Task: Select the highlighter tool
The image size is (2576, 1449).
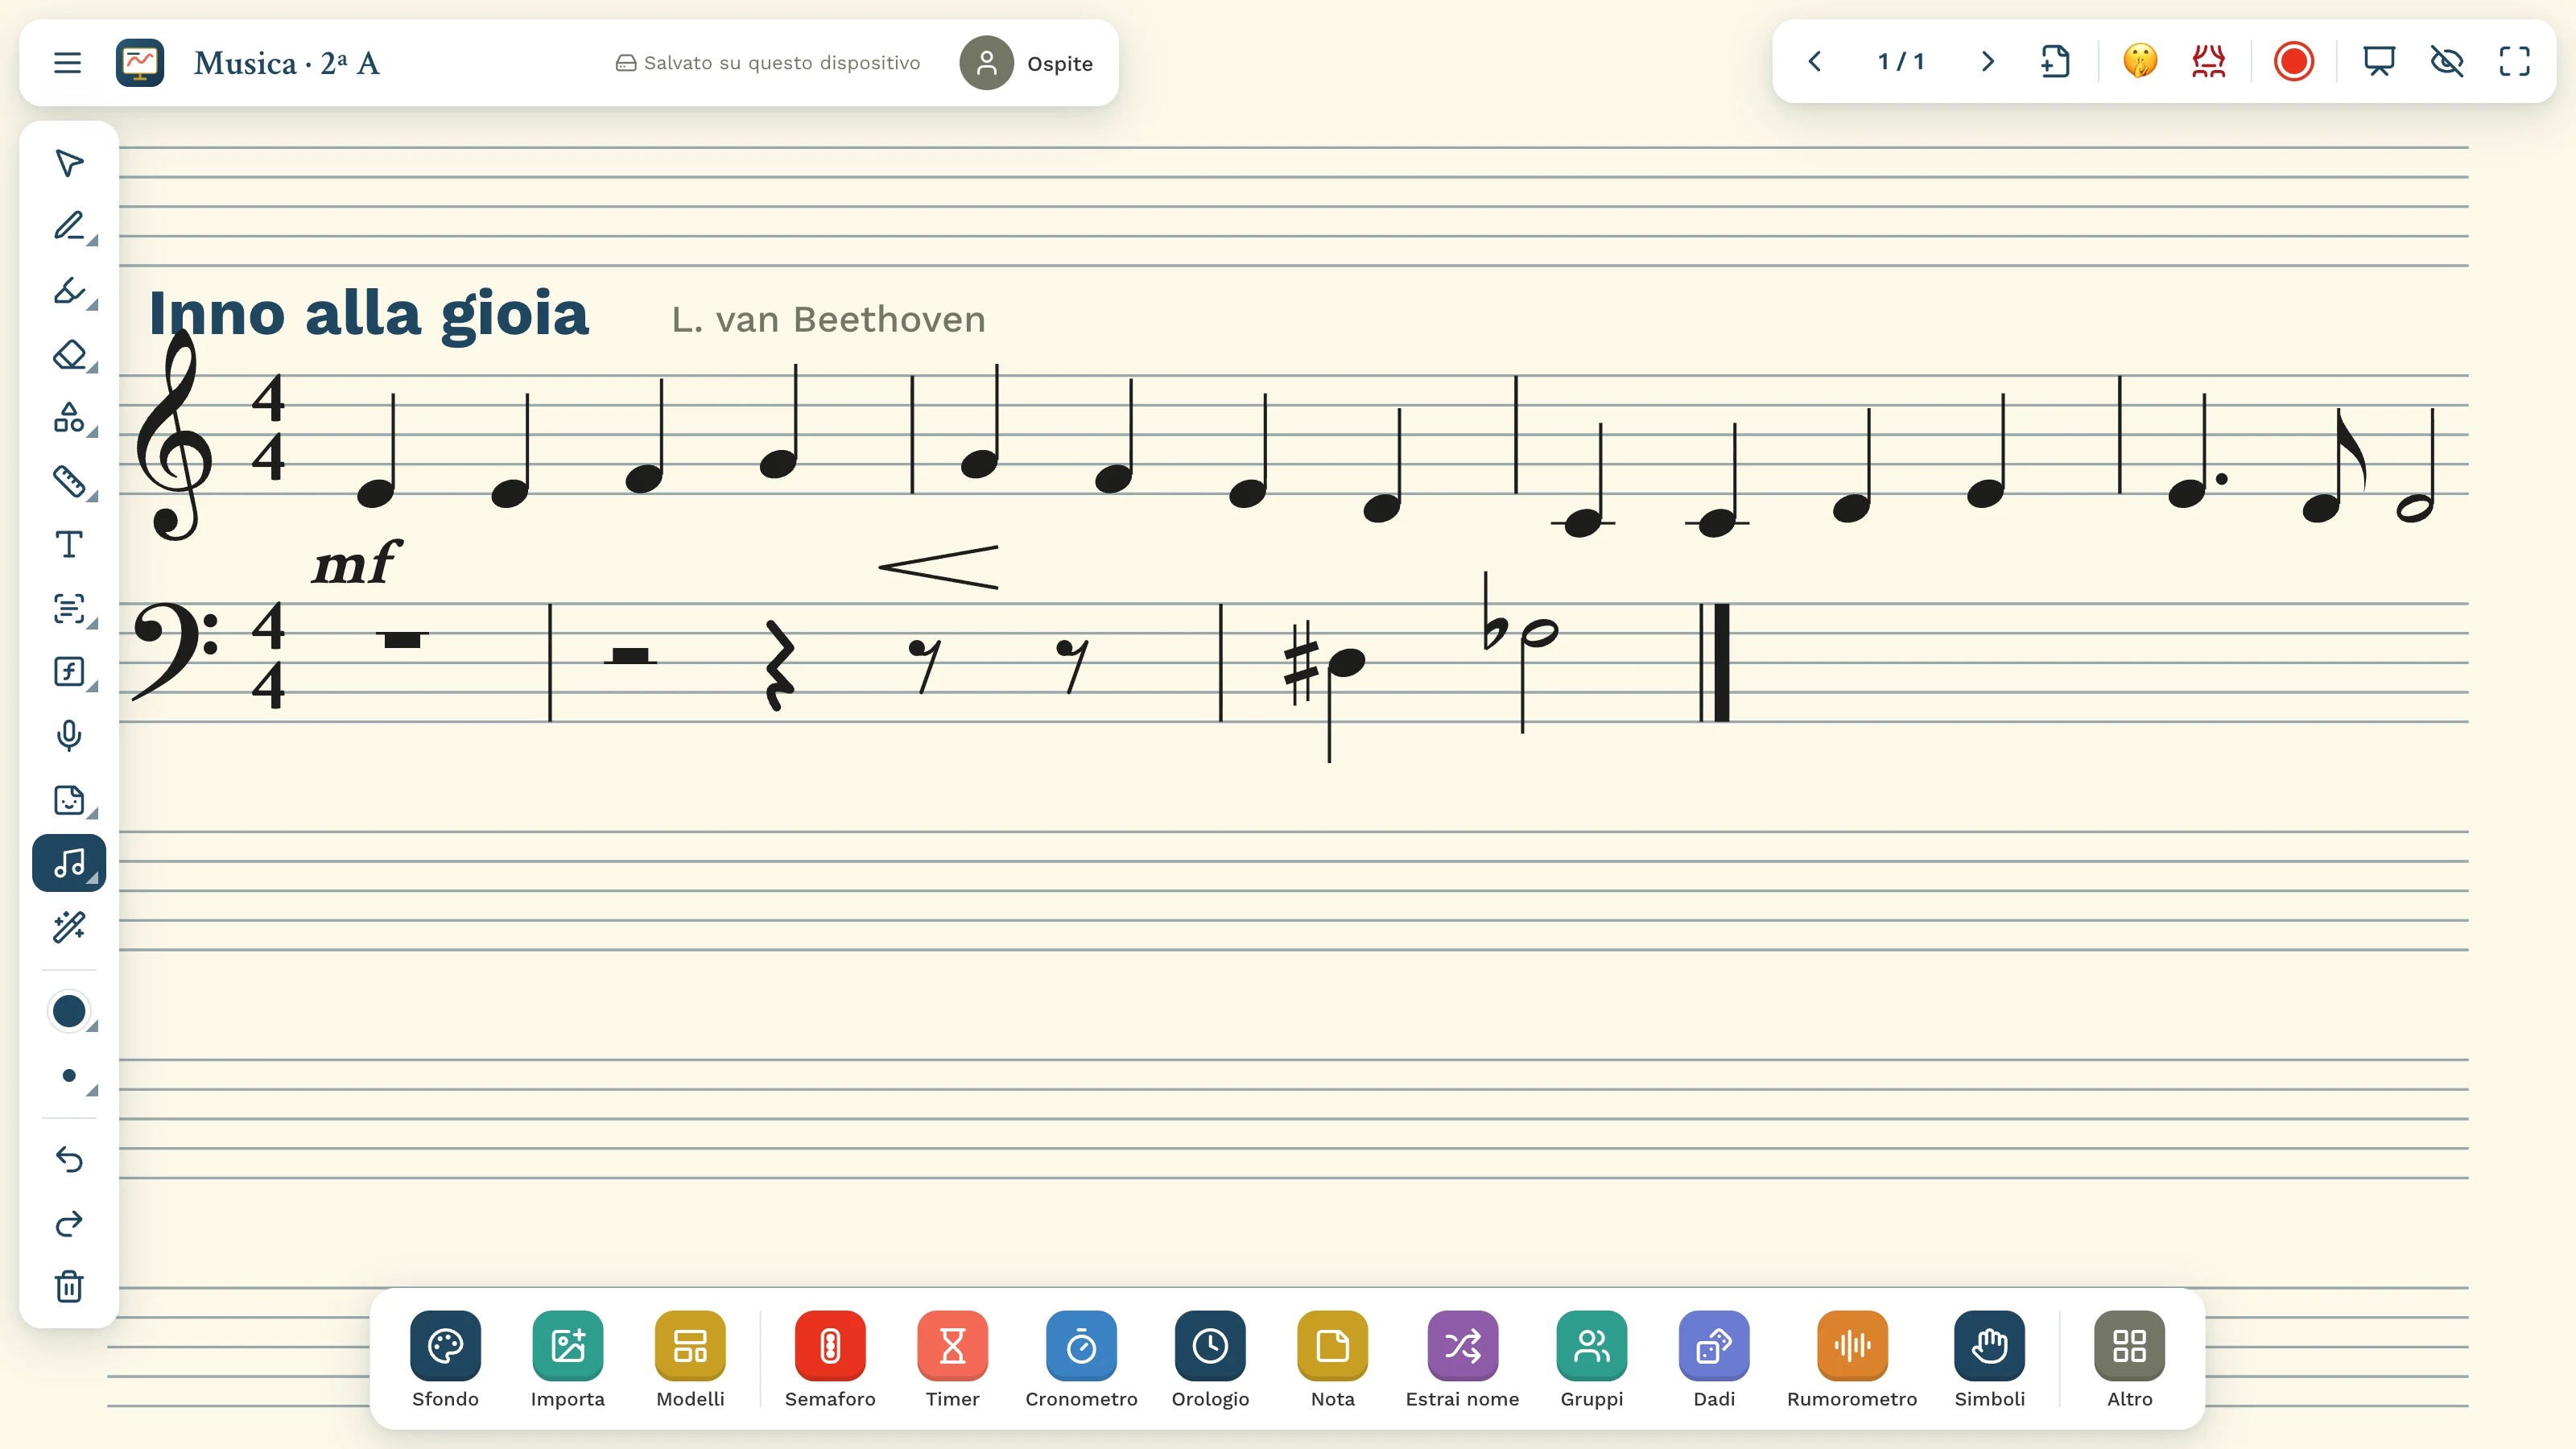Action: click(x=69, y=291)
